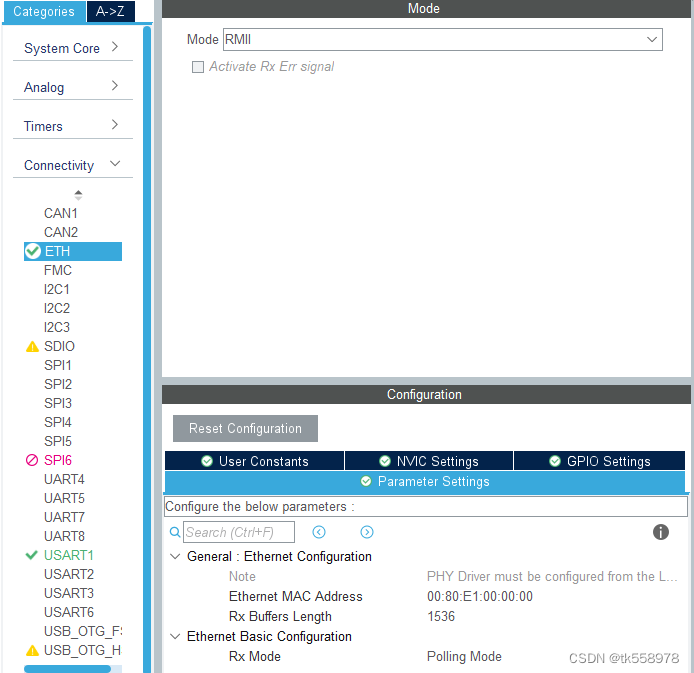Click the info icon in parameter settings
The height and width of the screenshot is (673, 694).
(x=660, y=532)
